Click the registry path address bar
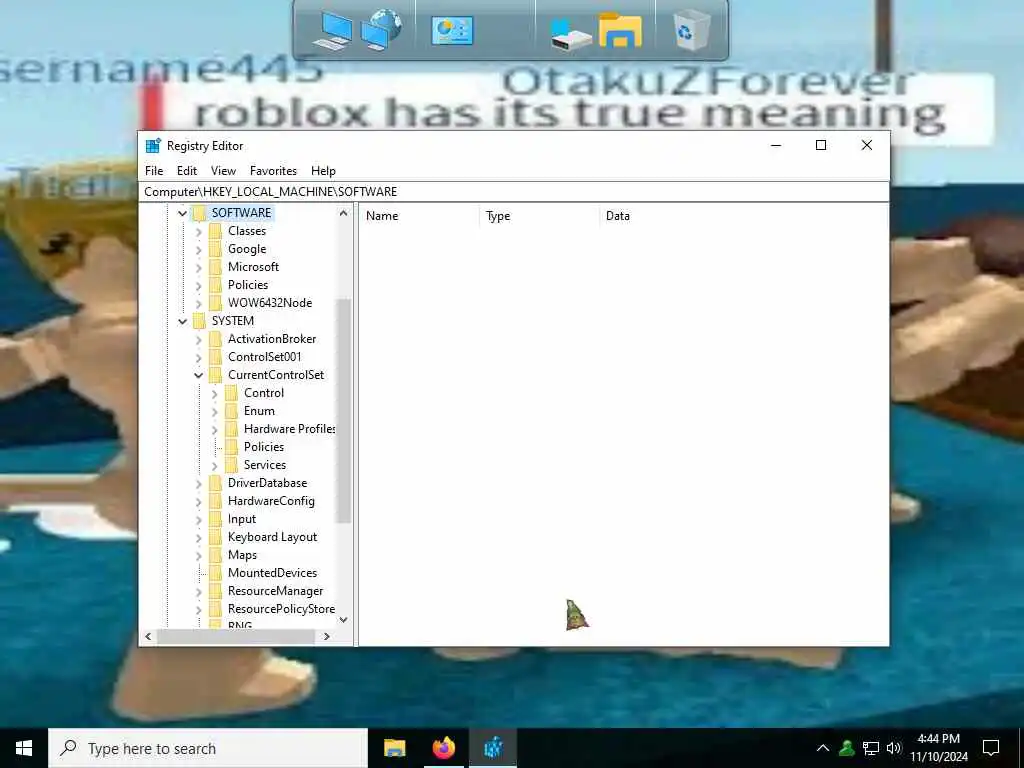Image resolution: width=1024 pixels, height=768 pixels. pos(514,191)
